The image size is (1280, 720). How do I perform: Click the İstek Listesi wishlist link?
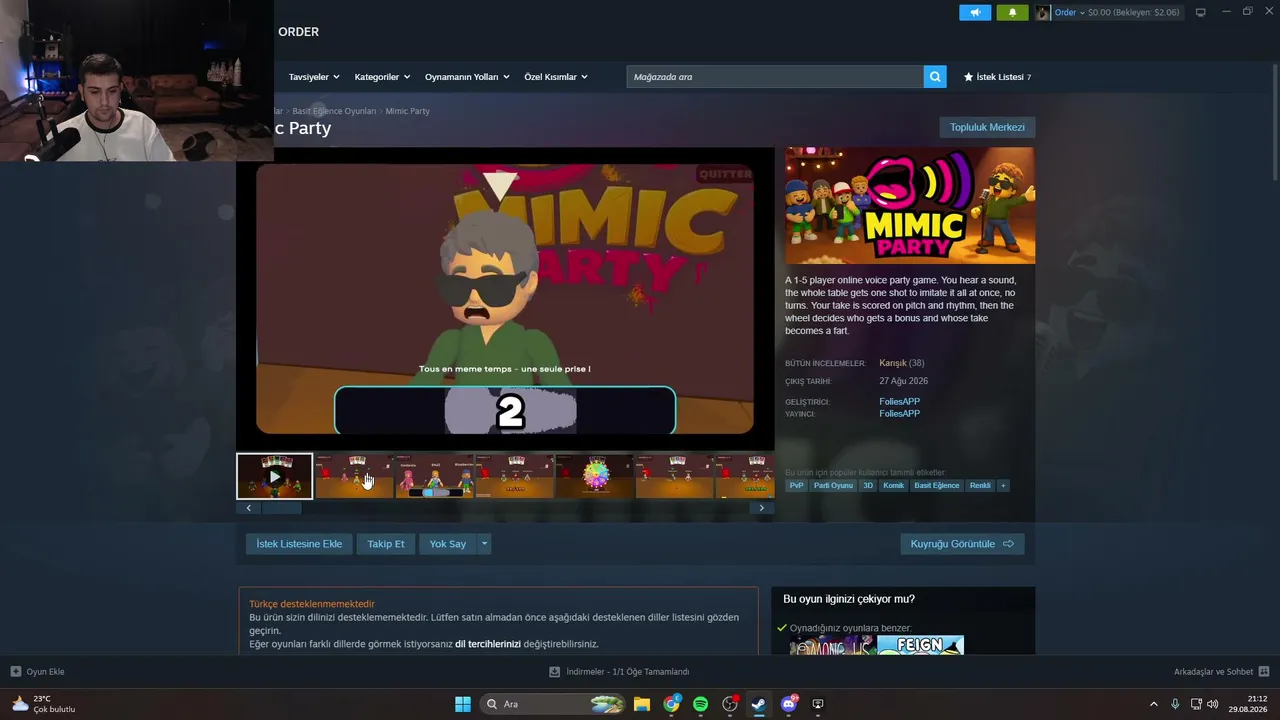coord(997,77)
